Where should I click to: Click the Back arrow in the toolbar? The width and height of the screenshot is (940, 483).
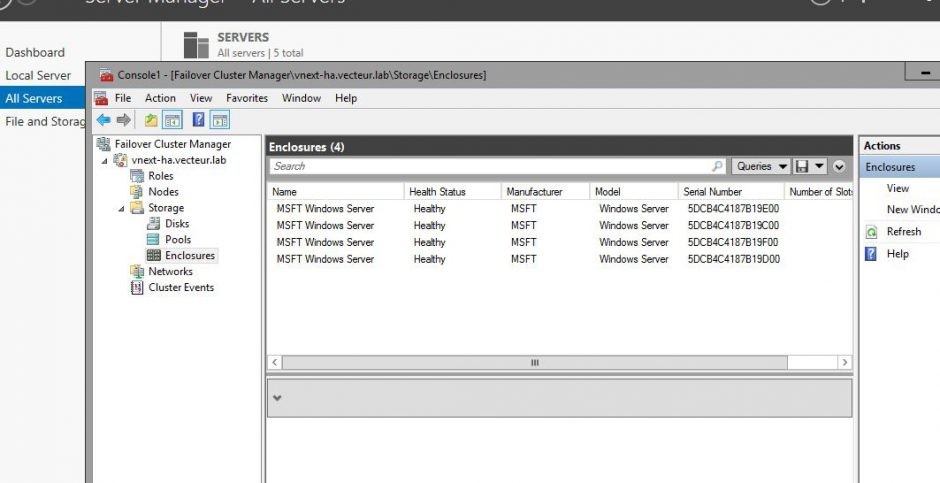pyautogui.click(x=103, y=120)
